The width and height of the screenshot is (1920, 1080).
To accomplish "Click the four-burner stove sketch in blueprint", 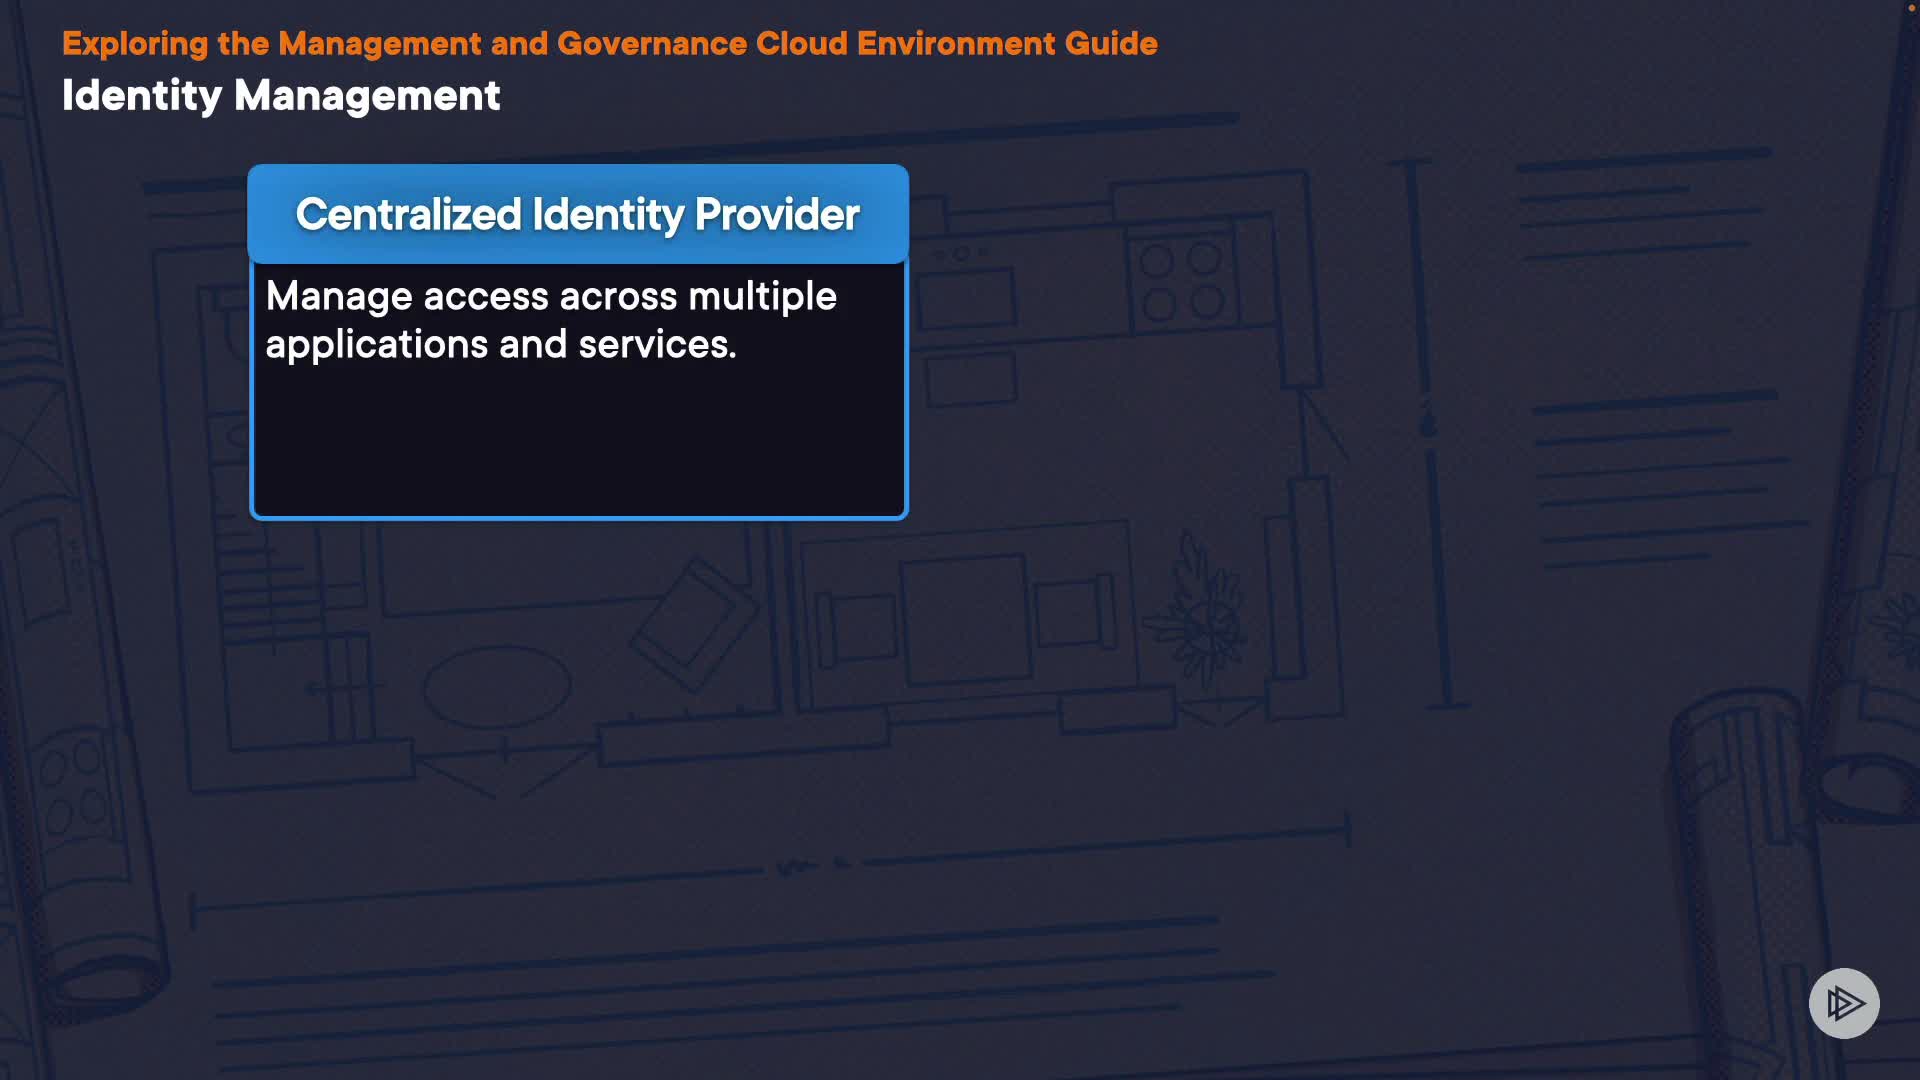I will [x=1181, y=280].
